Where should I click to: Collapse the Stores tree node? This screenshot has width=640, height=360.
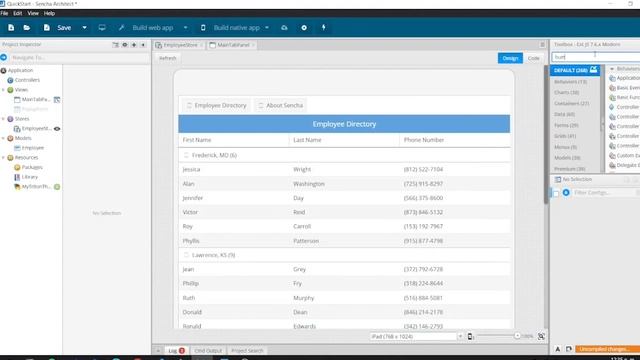3,119
